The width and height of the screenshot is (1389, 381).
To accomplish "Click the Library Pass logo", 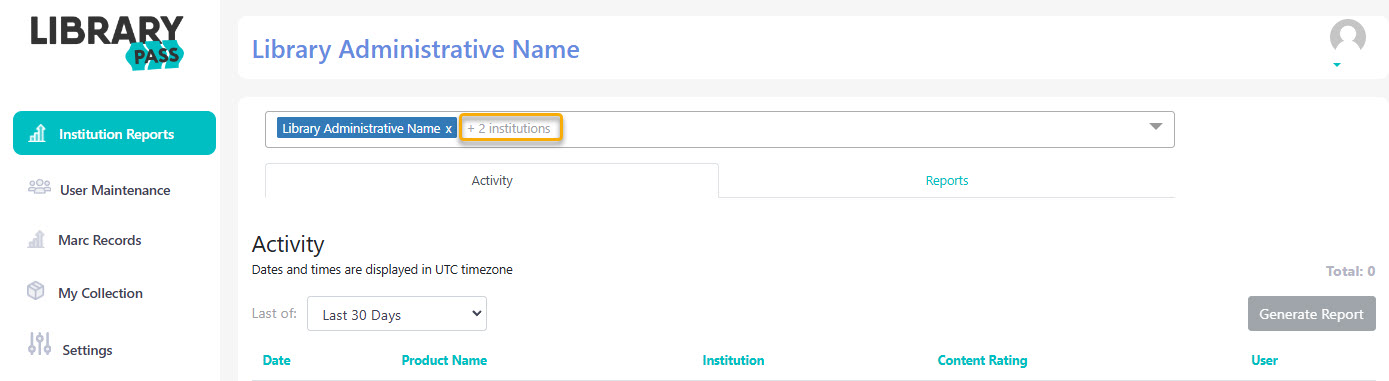I will [x=107, y=43].
